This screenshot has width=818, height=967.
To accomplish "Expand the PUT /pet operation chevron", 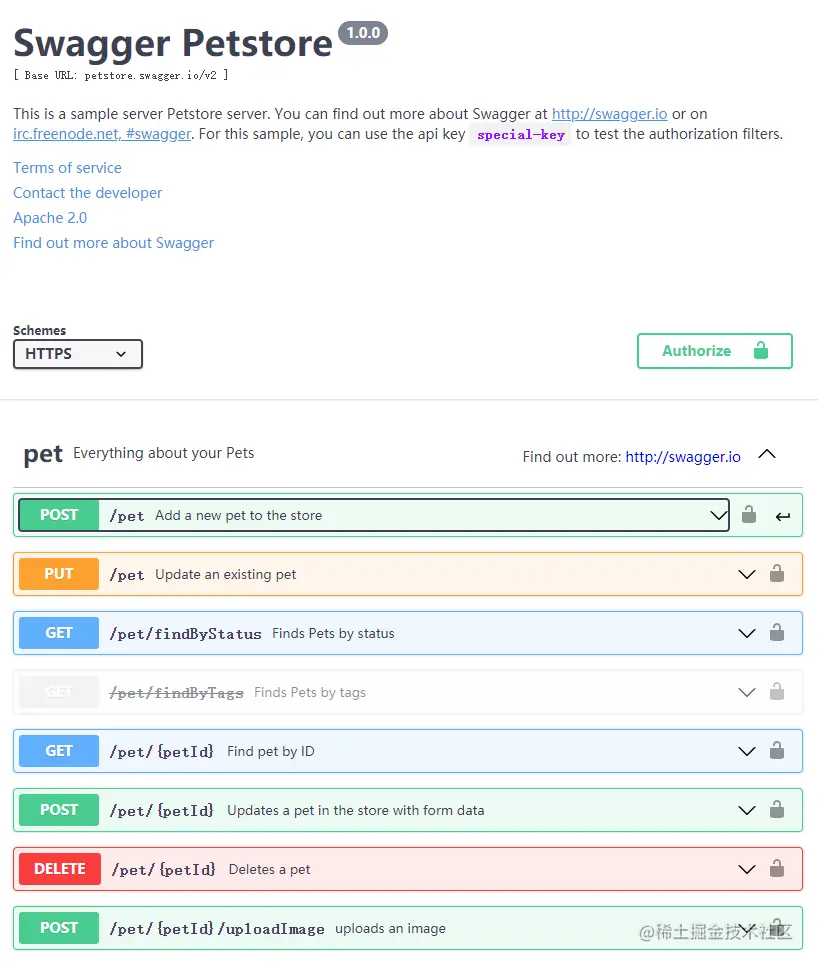I will 746,575.
